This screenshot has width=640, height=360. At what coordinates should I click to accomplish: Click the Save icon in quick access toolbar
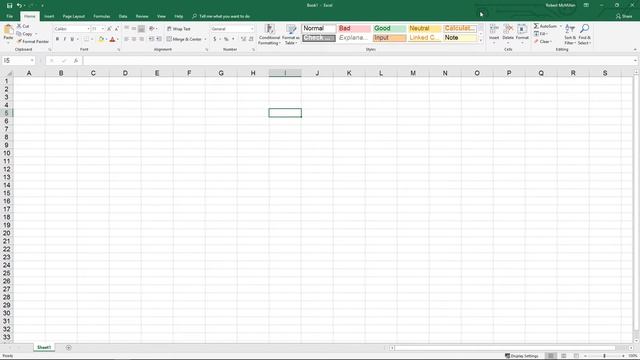9,5
